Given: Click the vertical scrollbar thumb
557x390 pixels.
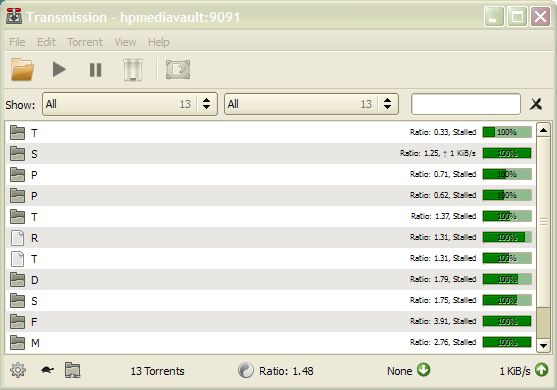Looking at the screenshot, I should pos(543,222).
